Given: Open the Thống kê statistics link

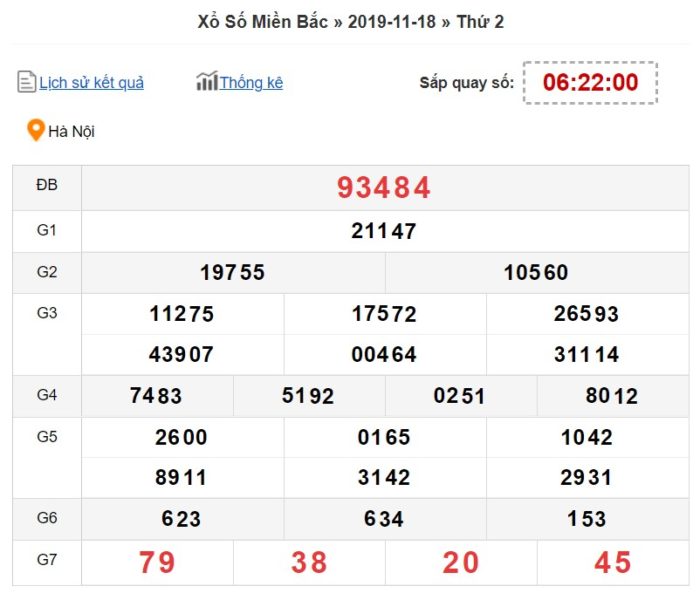Looking at the screenshot, I should point(251,83).
